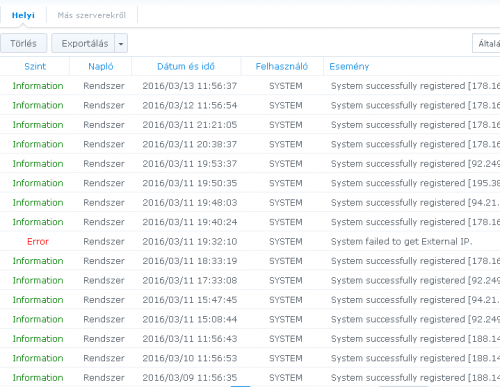This screenshot has width=500, height=387.
Task: Select log row dated 2016/03/10 11:56:53
Action: point(250,358)
